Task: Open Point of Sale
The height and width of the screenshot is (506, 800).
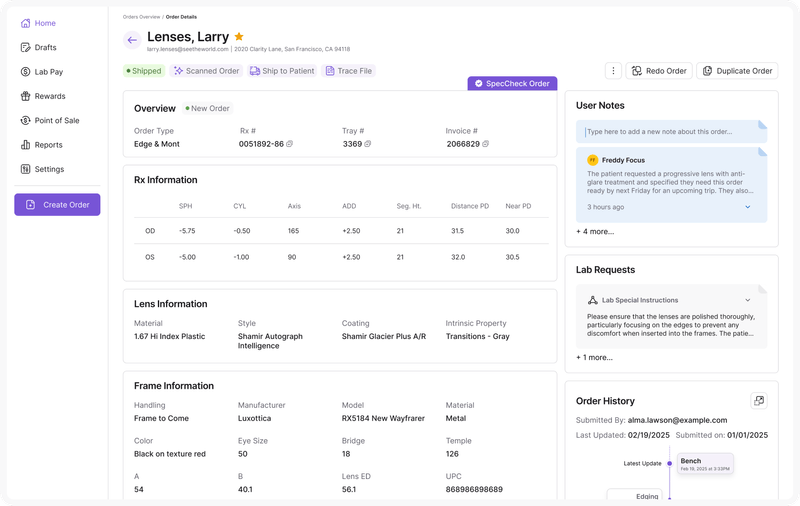Action: coord(50,120)
